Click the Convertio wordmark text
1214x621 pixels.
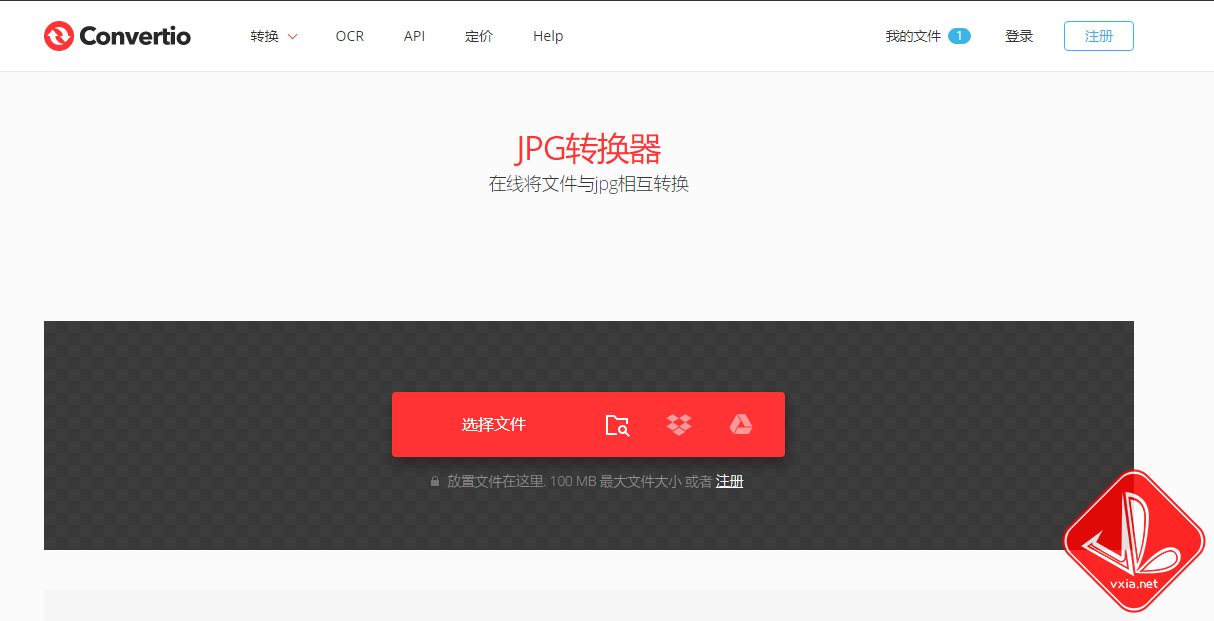pos(134,36)
